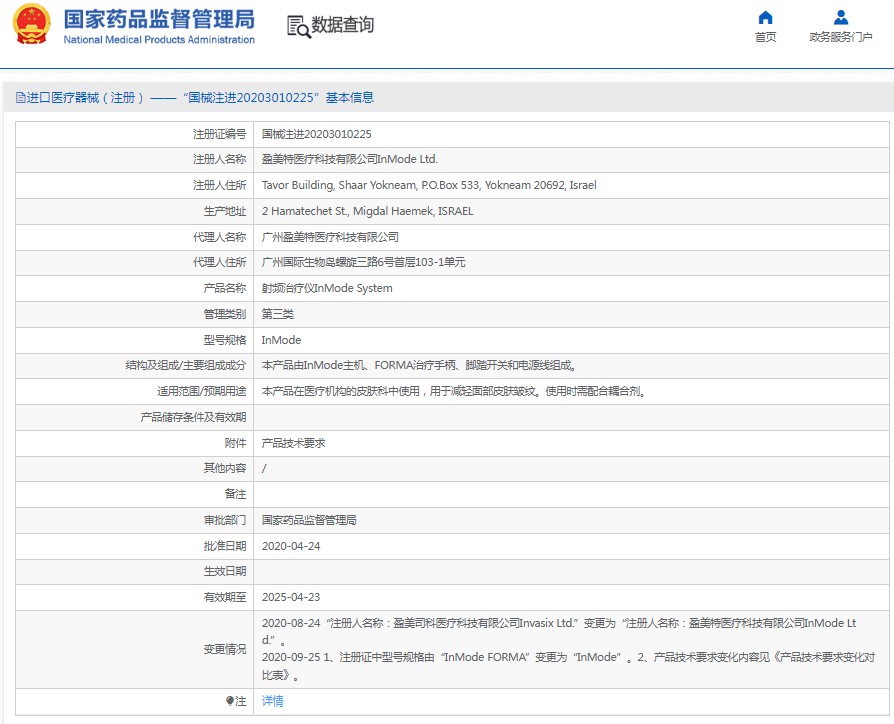894x724 pixels.
Task: Select the 备注 row label
Action: click(x=235, y=494)
